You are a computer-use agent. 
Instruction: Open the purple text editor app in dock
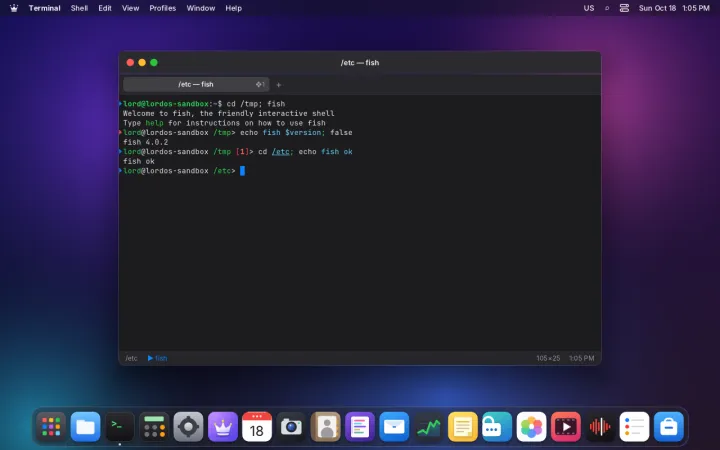360,427
